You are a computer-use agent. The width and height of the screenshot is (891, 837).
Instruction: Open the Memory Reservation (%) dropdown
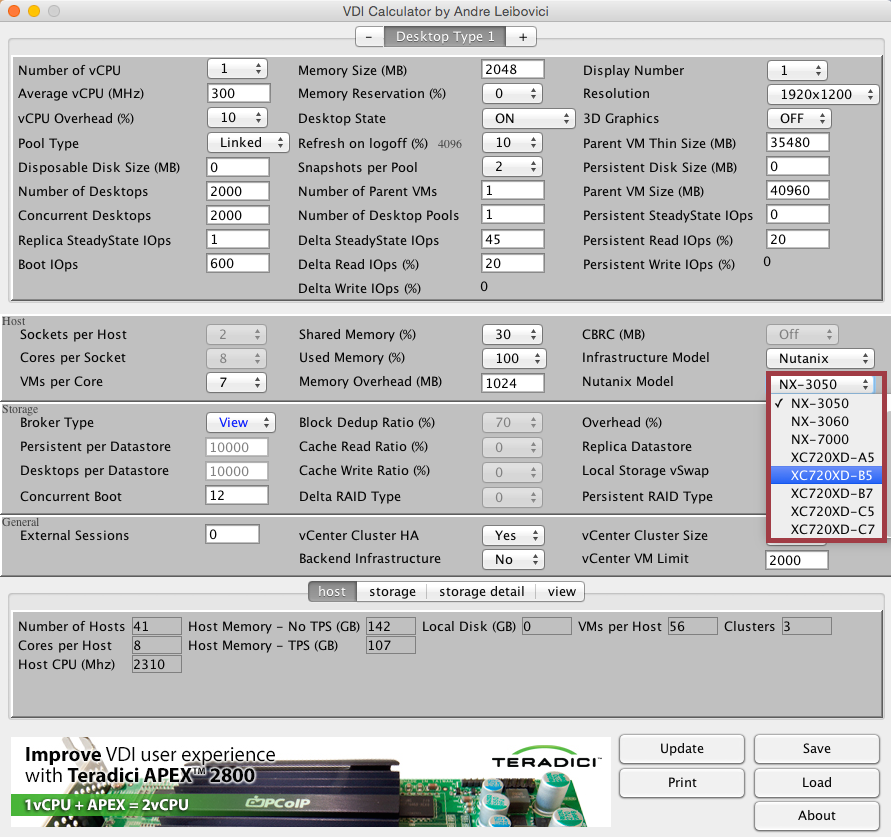(x=512, y=93)
